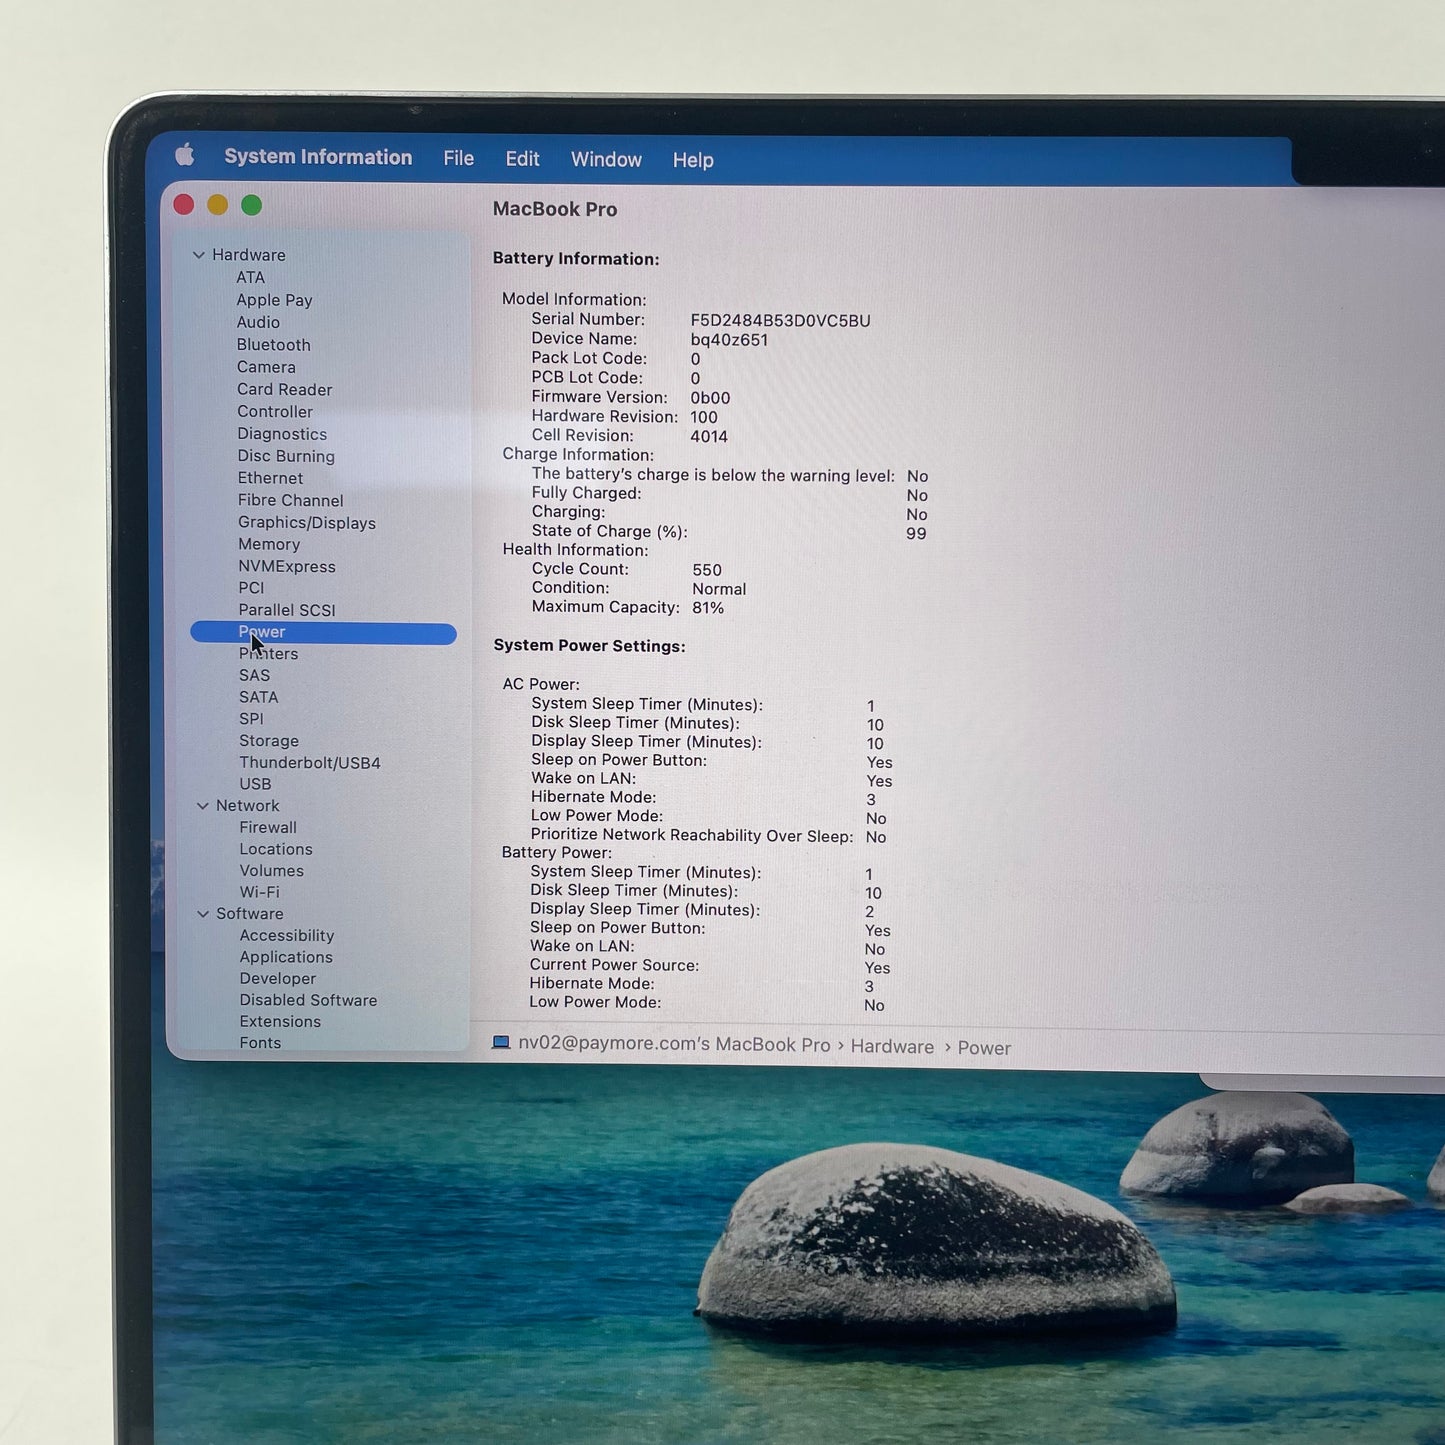Viewport: 1445px width, 1445px height.
Task: Click the System Power Settings heading
Action: pyautogui.click(x=590, y=646)
